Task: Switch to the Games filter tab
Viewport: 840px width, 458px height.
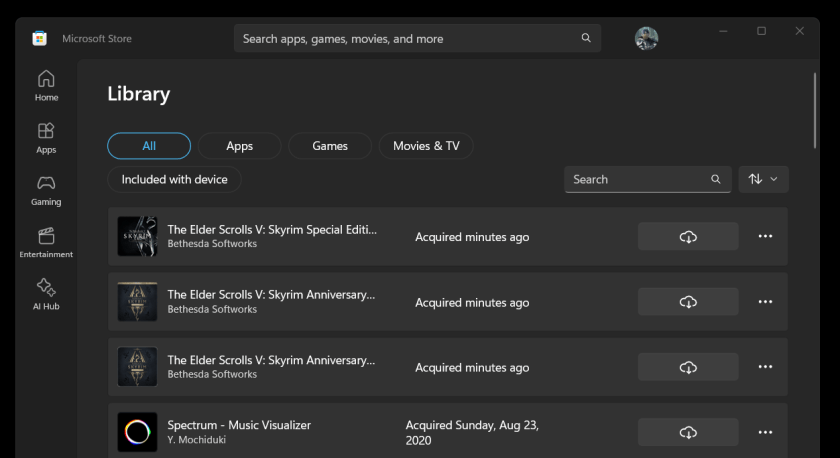Action: click(330, 146)
